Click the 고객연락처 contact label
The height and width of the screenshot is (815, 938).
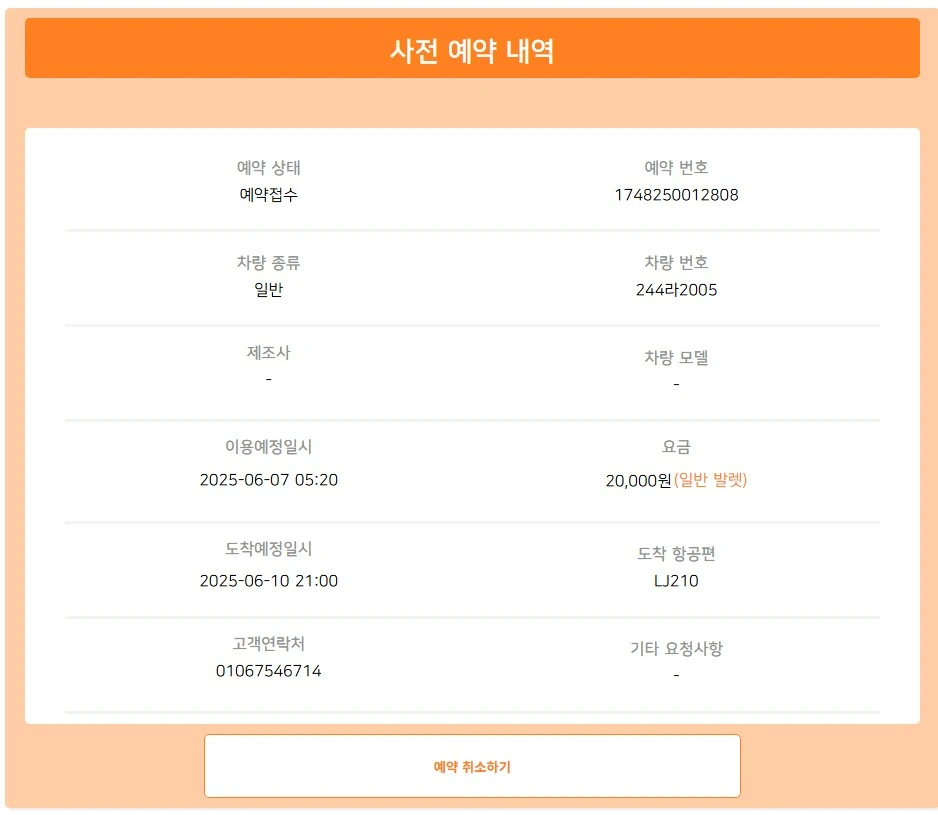(x=267, y=648)
